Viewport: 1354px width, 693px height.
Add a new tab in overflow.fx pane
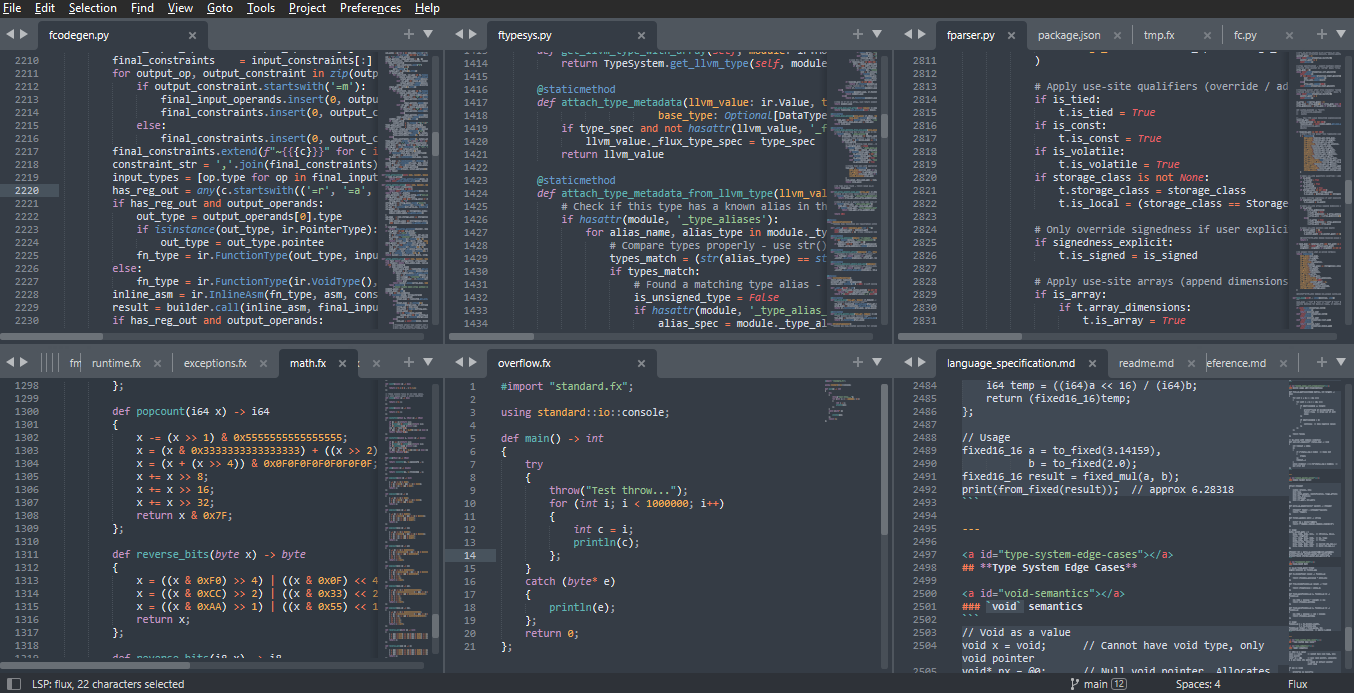(x=857, y=362)
